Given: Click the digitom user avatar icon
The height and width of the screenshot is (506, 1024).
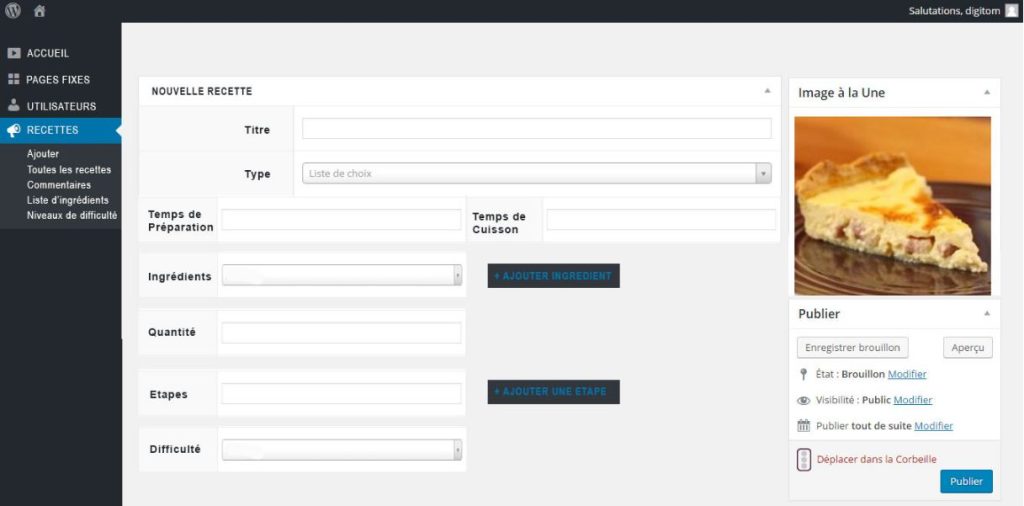Looking at the screenshot, I should click(1011, 11).
